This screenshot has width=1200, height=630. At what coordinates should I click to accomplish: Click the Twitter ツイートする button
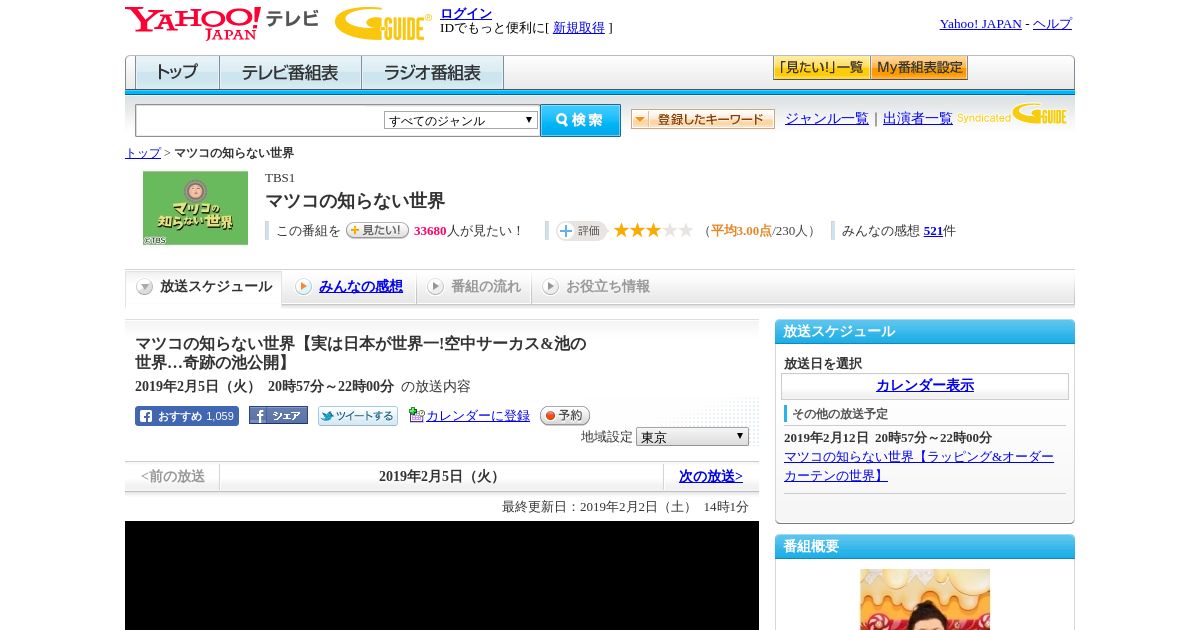[358, 416]
